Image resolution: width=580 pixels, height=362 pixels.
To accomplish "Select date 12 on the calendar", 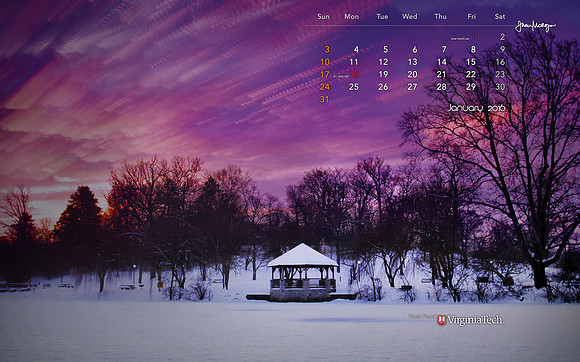I will pos(383,62).
